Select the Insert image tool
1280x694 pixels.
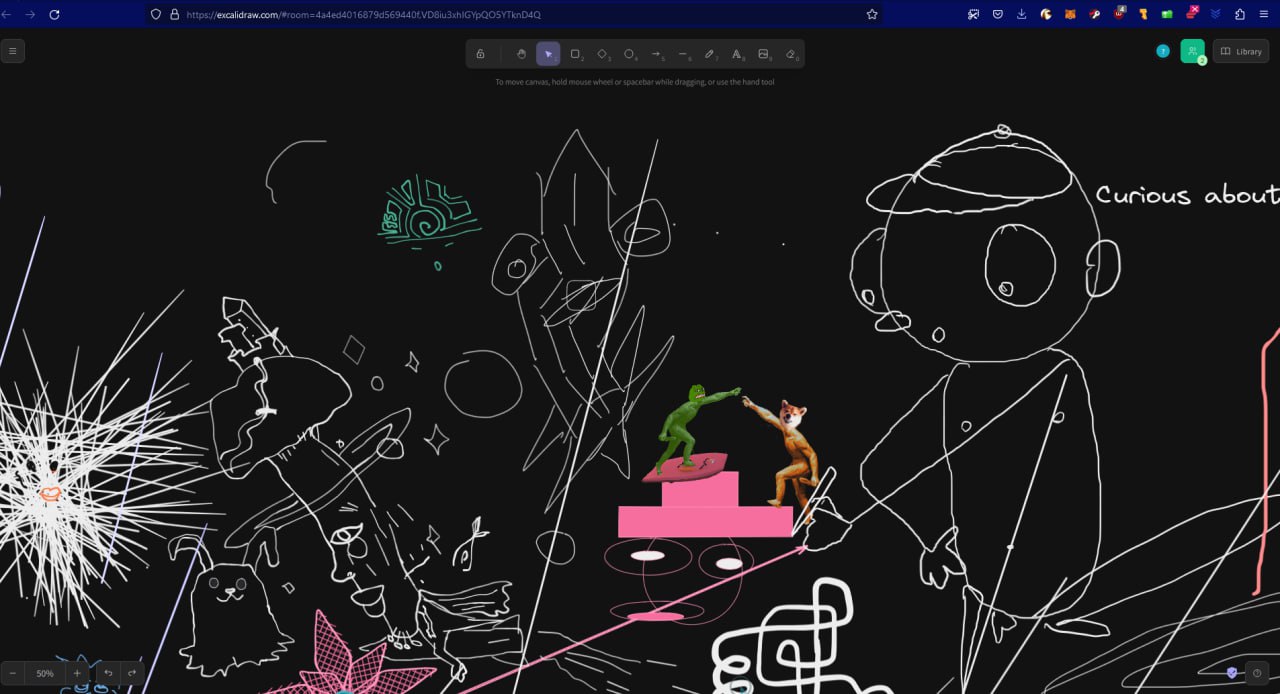(x=764, y=54)
